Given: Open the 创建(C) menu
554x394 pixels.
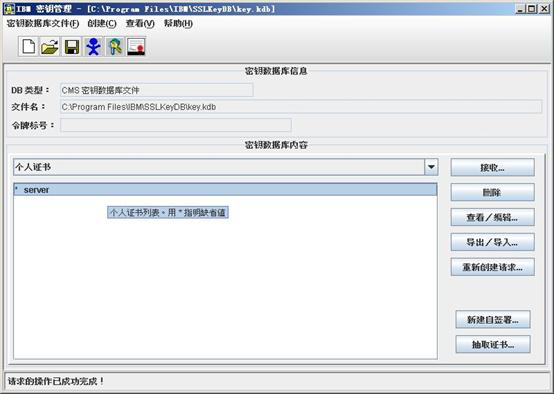Looking at the screenshot, I should pos(102,24).
